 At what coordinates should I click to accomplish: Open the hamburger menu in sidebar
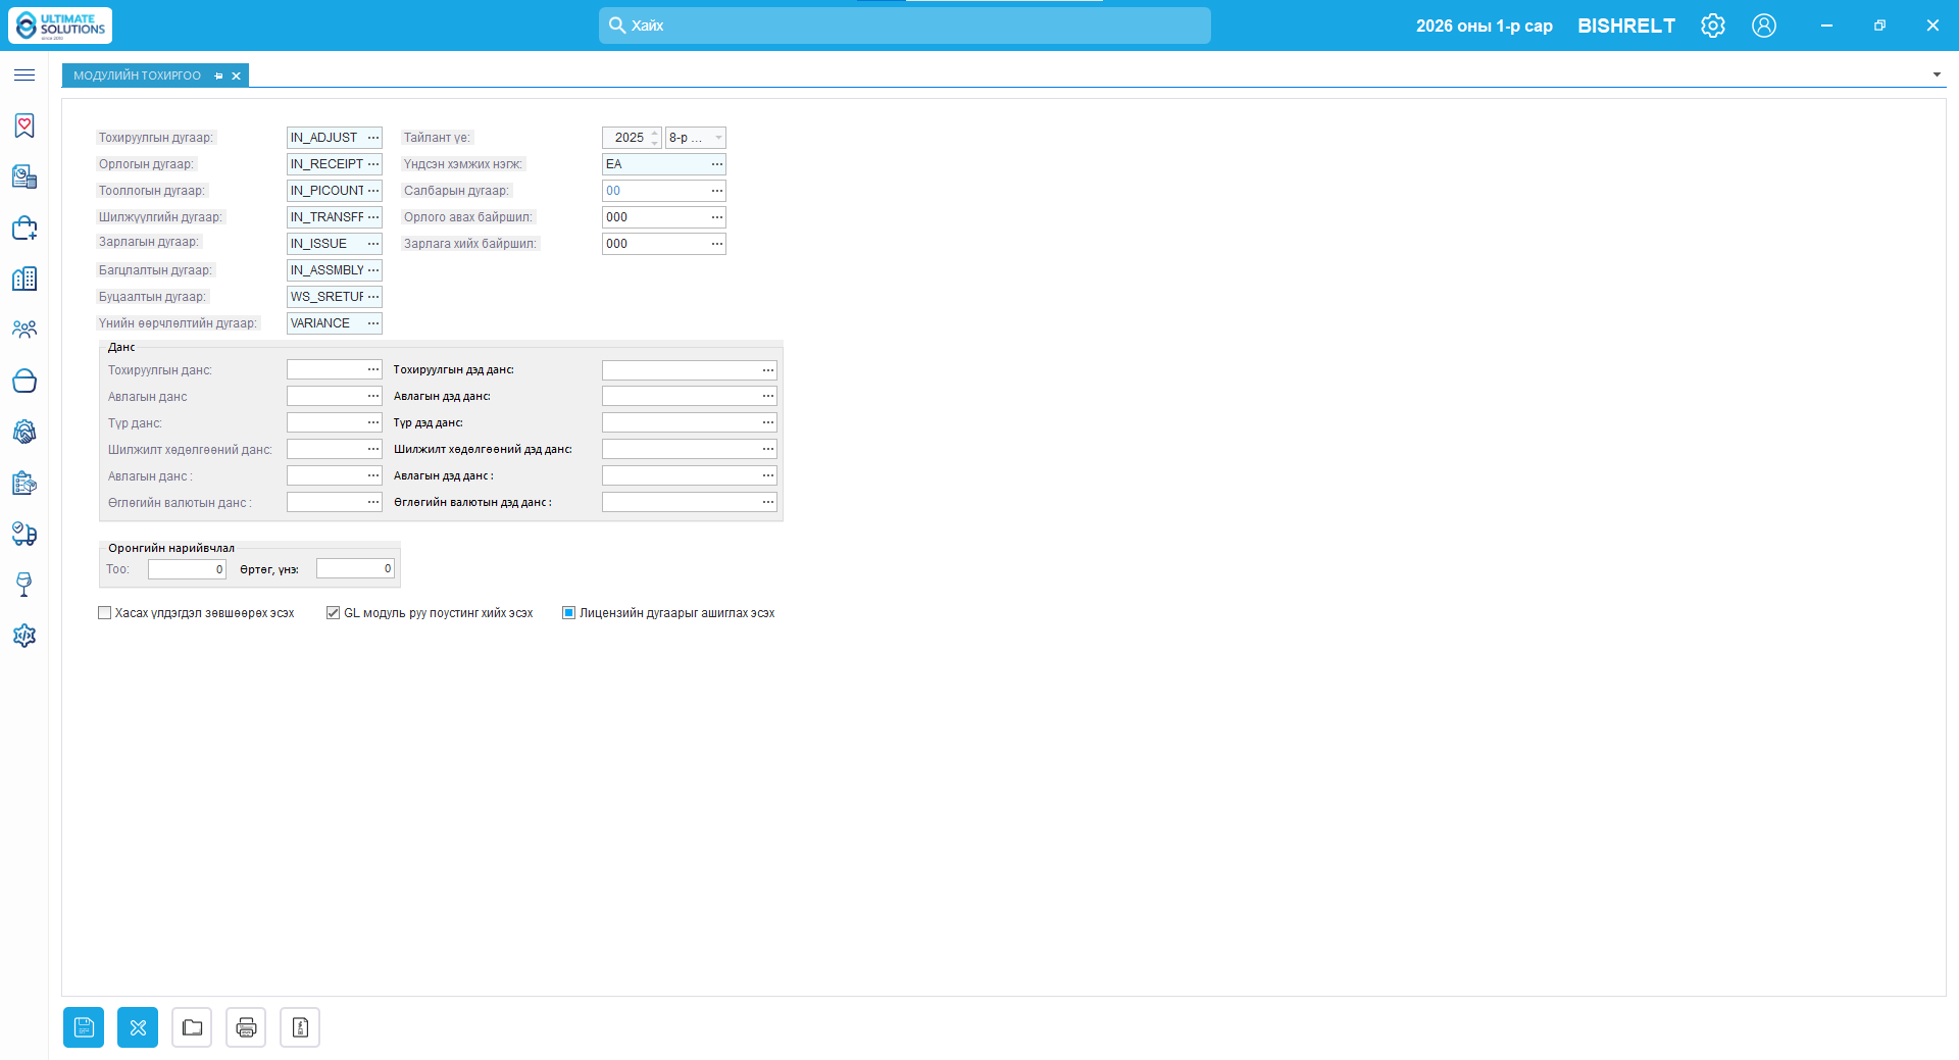point(24,75)
